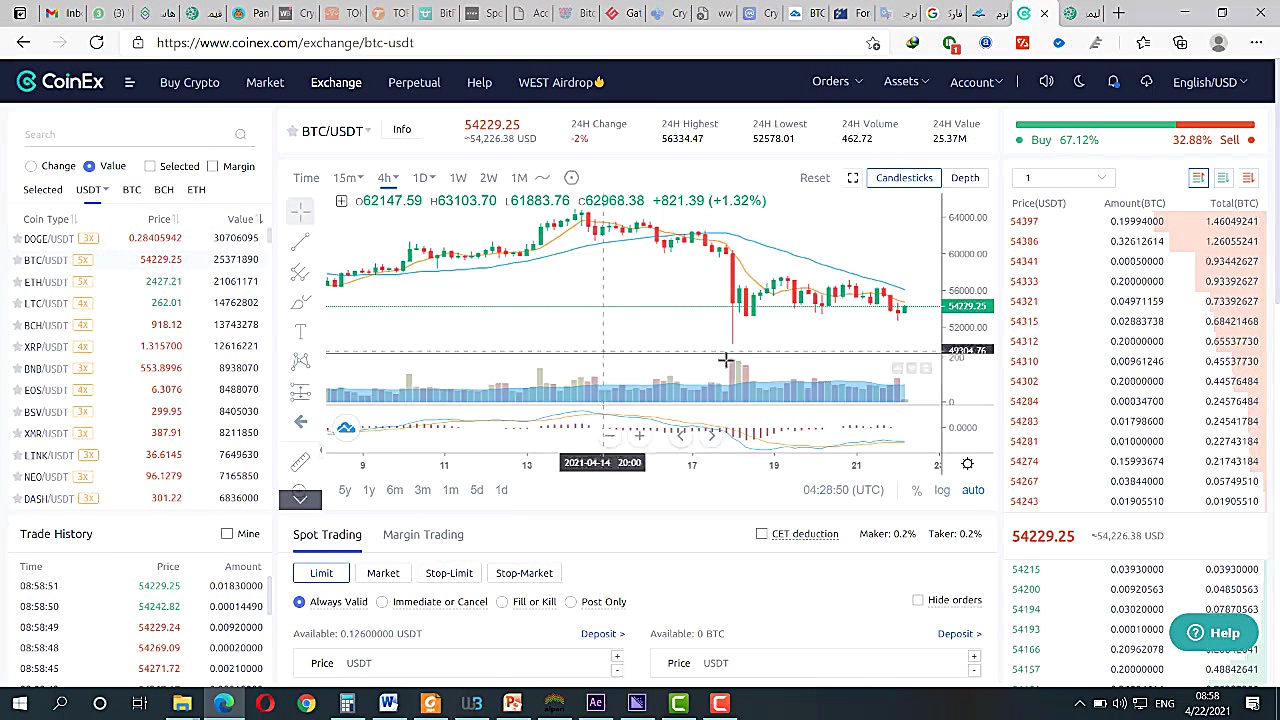Open order book depth precision dropdown
Image resolution: width=1280 pixels, height=720 pixels.
coord(1062,178)
